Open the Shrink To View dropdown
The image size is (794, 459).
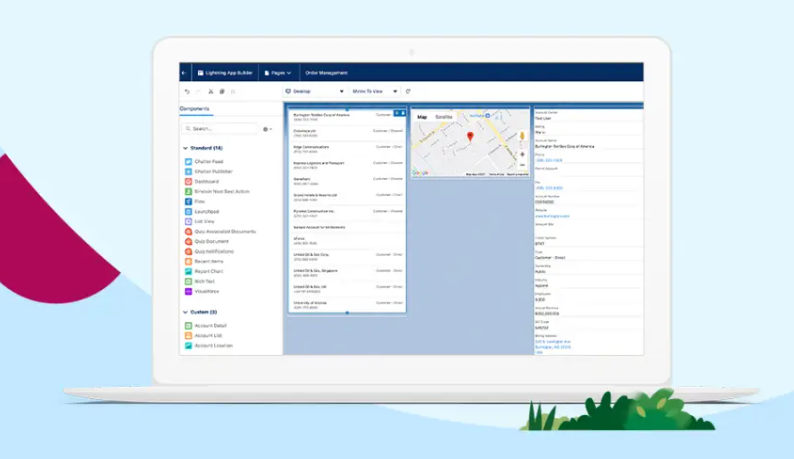374,91
